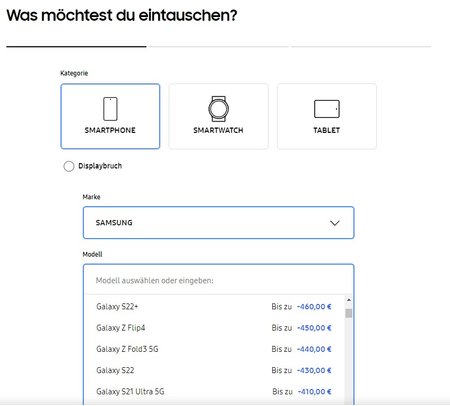Screen dimensions: 450x406
Task: Click the smartphone outline icon
Action: tap(110, 109)
